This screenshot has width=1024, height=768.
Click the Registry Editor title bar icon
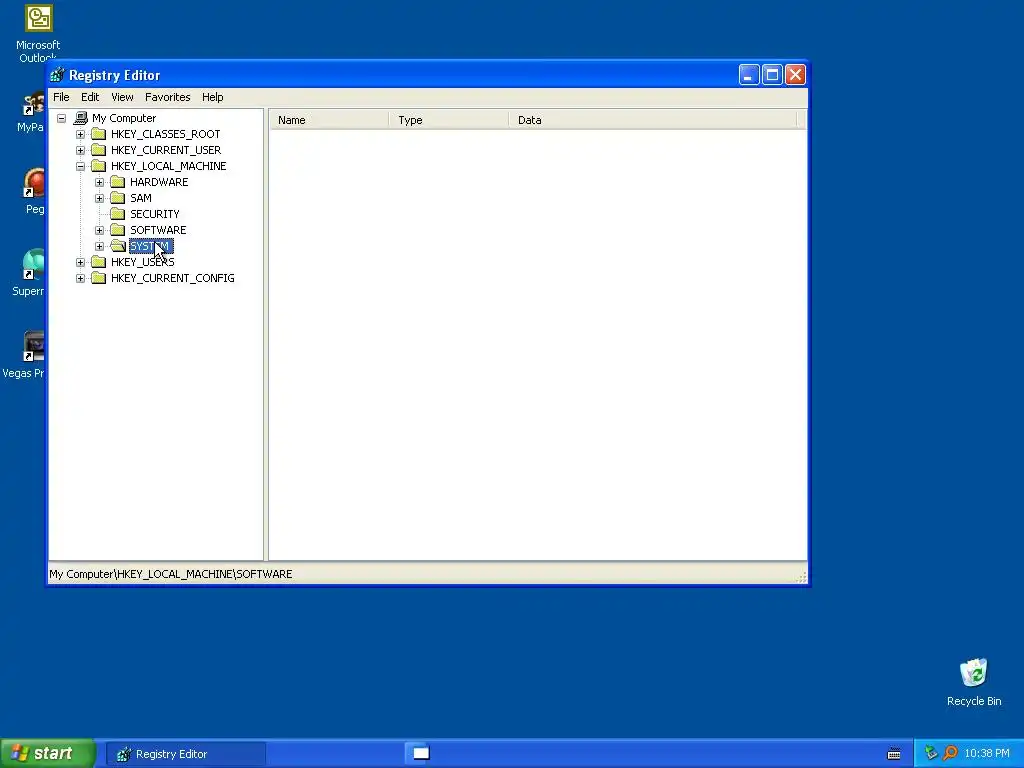click(x=57, y=75)
